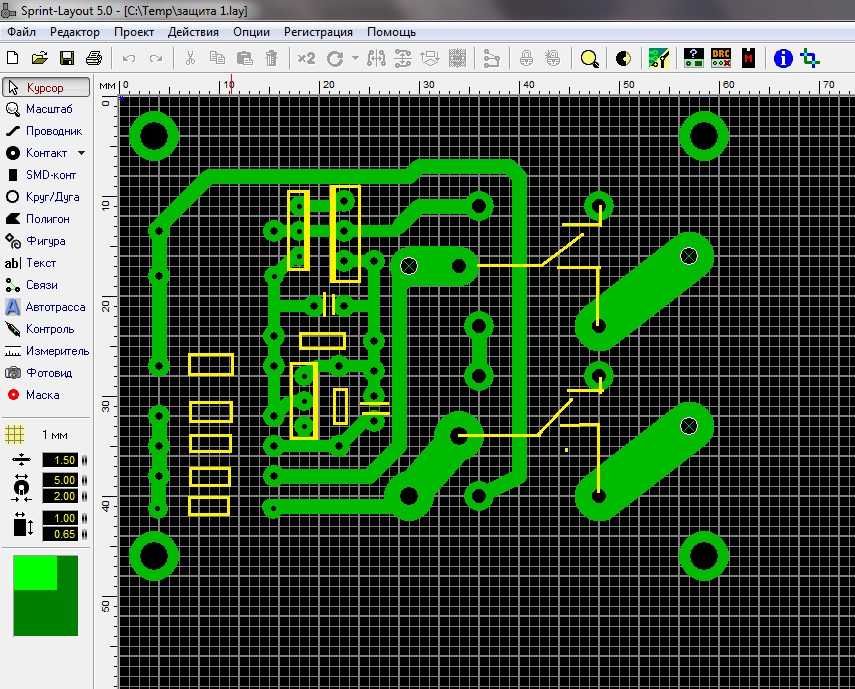
Task: Duplicate selection with the x2 icon
Action: tap(306, 58)
